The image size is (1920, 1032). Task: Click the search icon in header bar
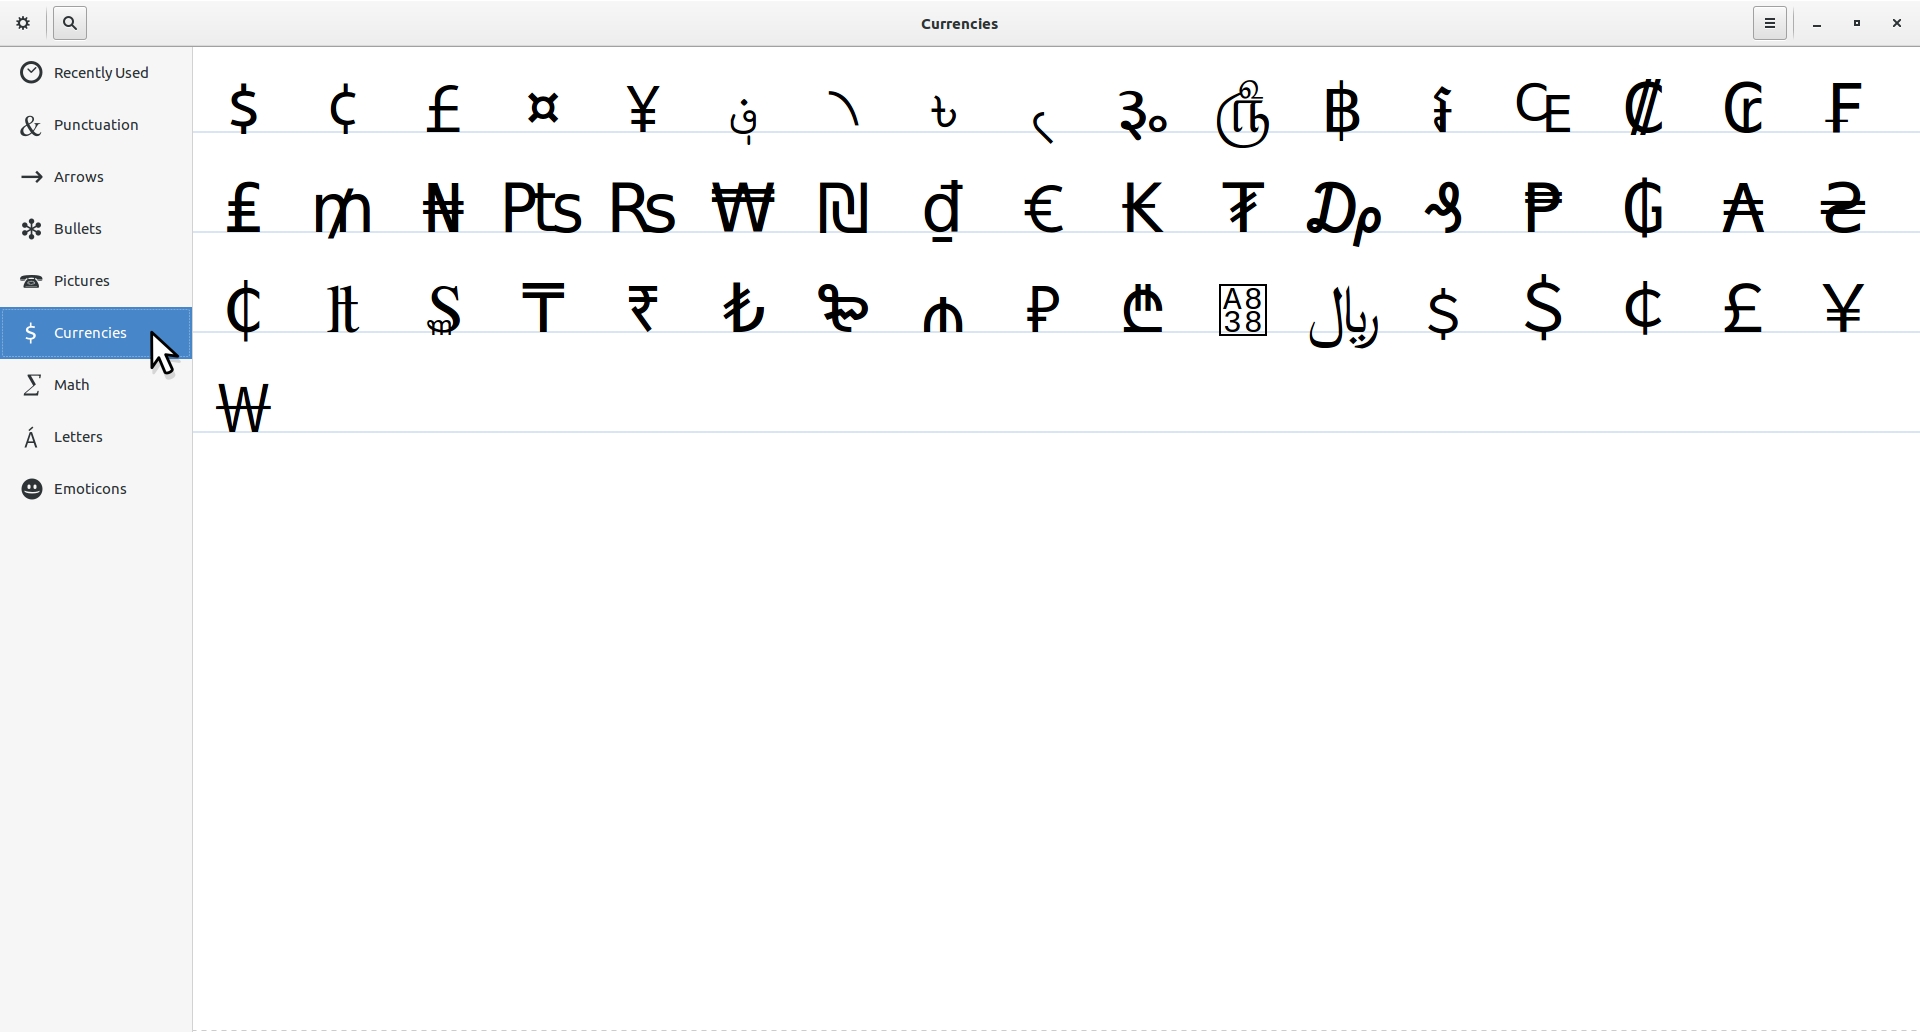[70, 23]
